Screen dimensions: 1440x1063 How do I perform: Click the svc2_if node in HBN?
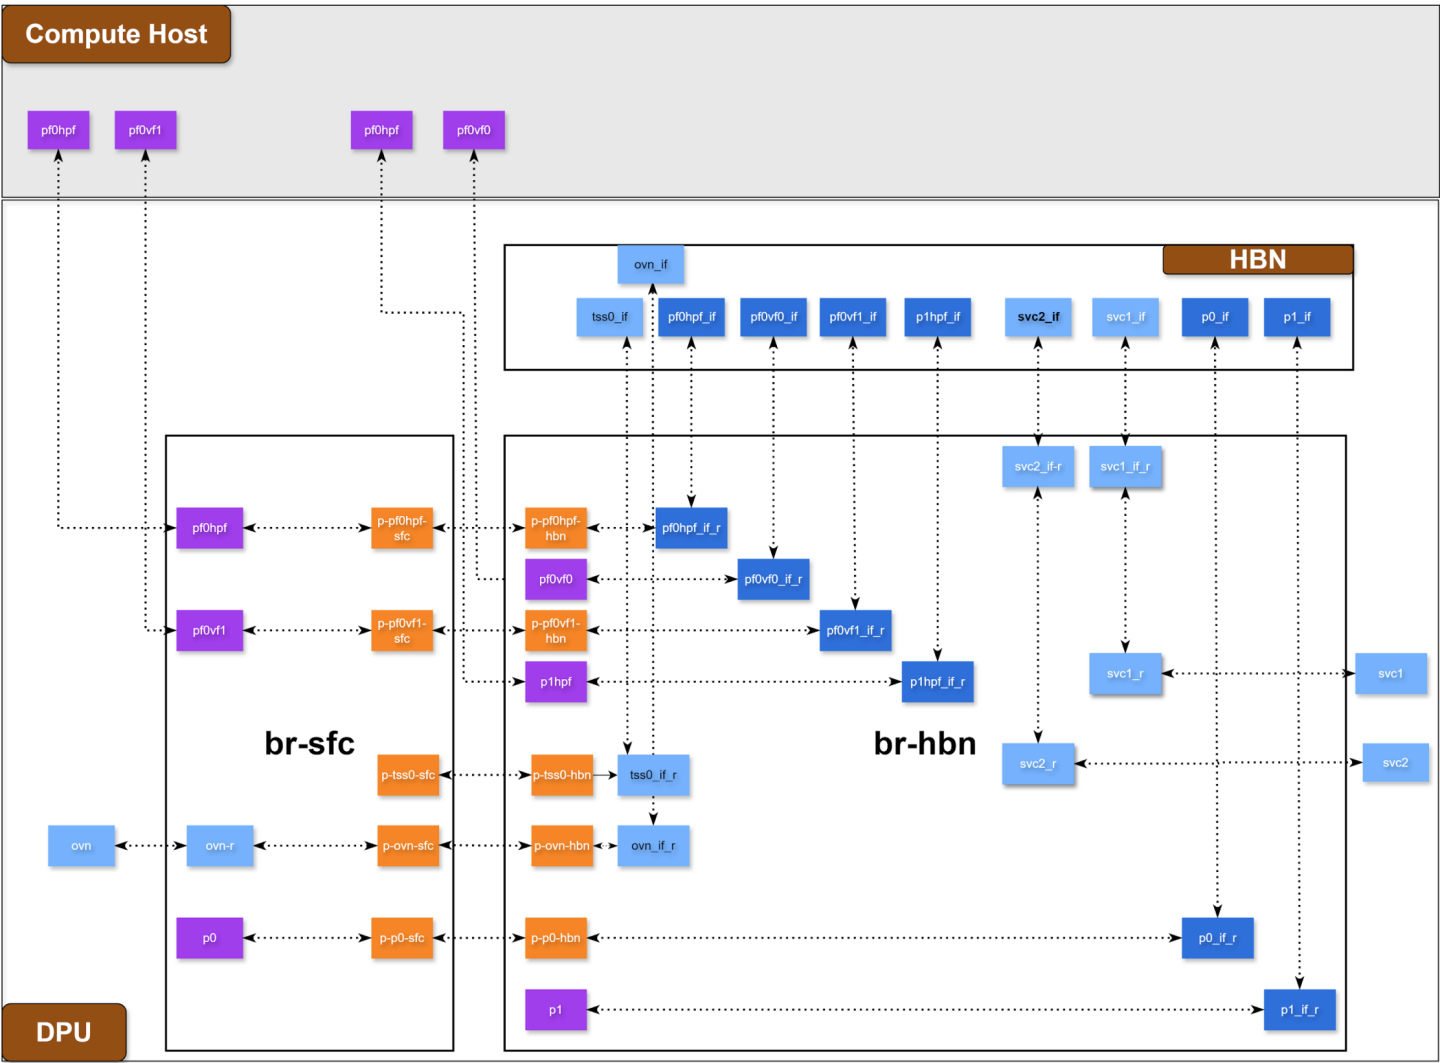(x=1037, y=316)
